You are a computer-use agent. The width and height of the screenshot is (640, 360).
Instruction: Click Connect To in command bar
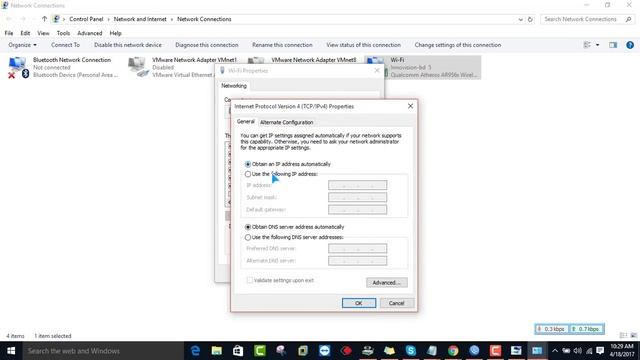(65, 45)
